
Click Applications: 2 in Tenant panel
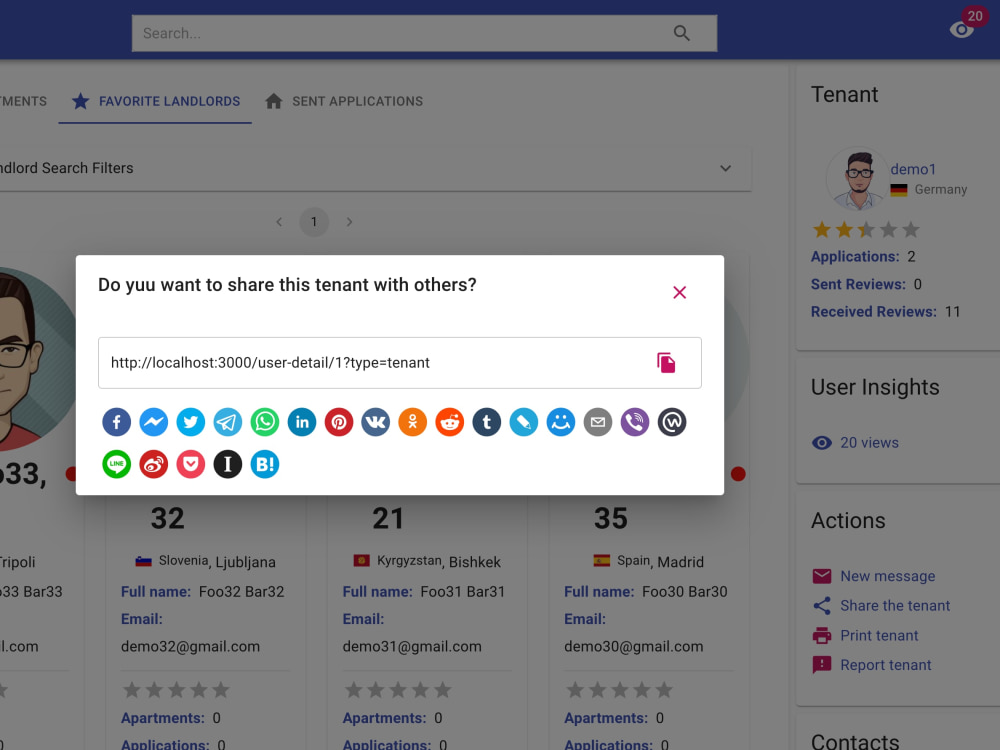pos(863,256)
